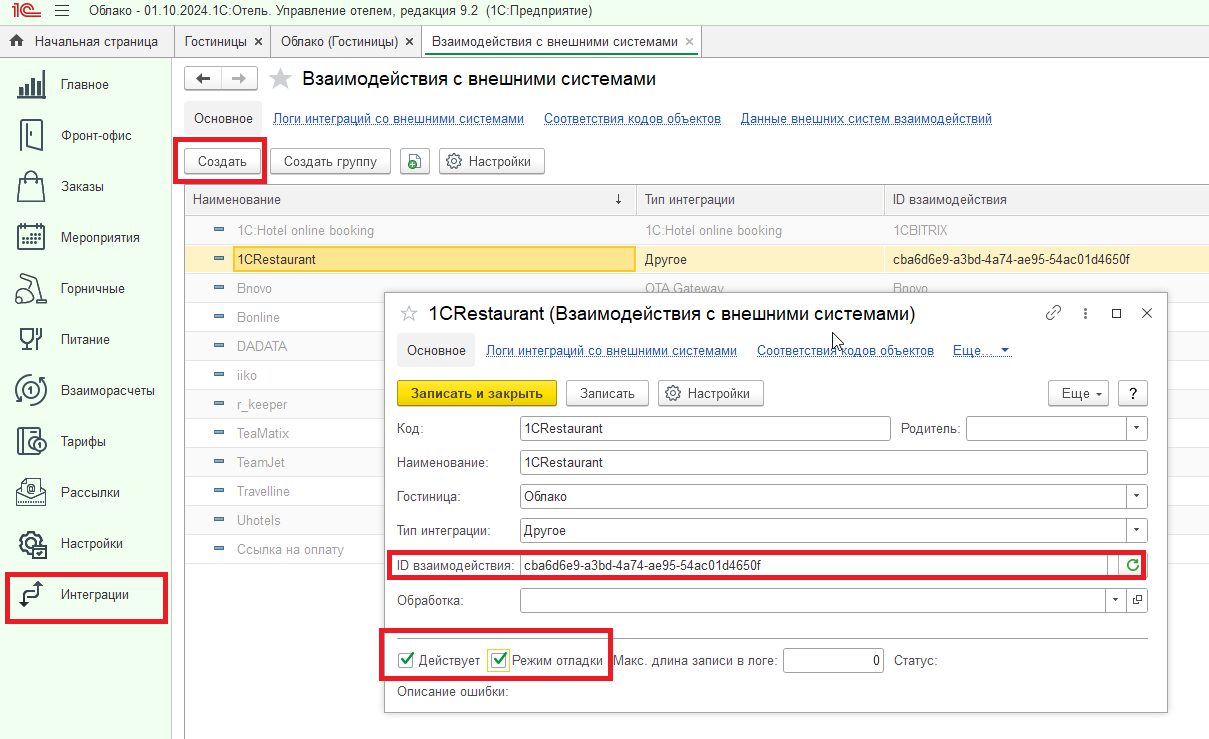Toggle the Действует checkbox

point(406,660)
